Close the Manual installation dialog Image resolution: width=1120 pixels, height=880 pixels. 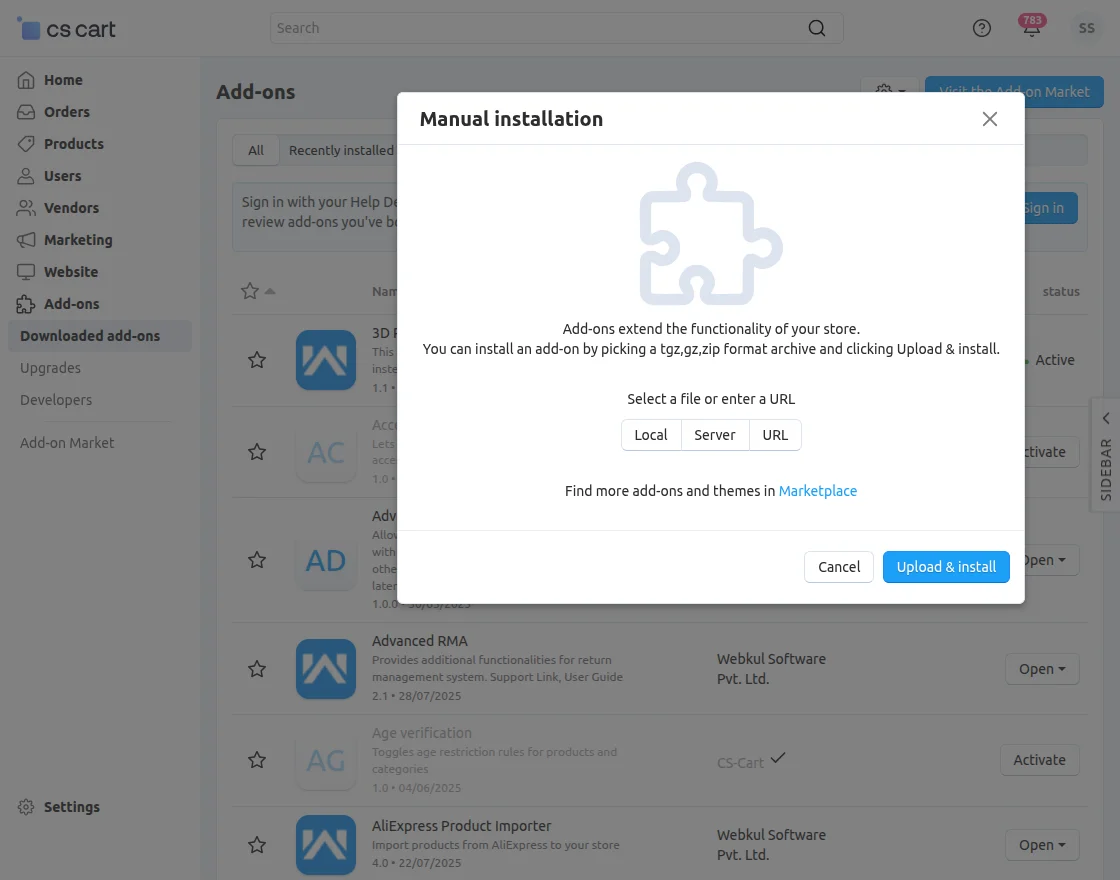[x=990, y=119]
